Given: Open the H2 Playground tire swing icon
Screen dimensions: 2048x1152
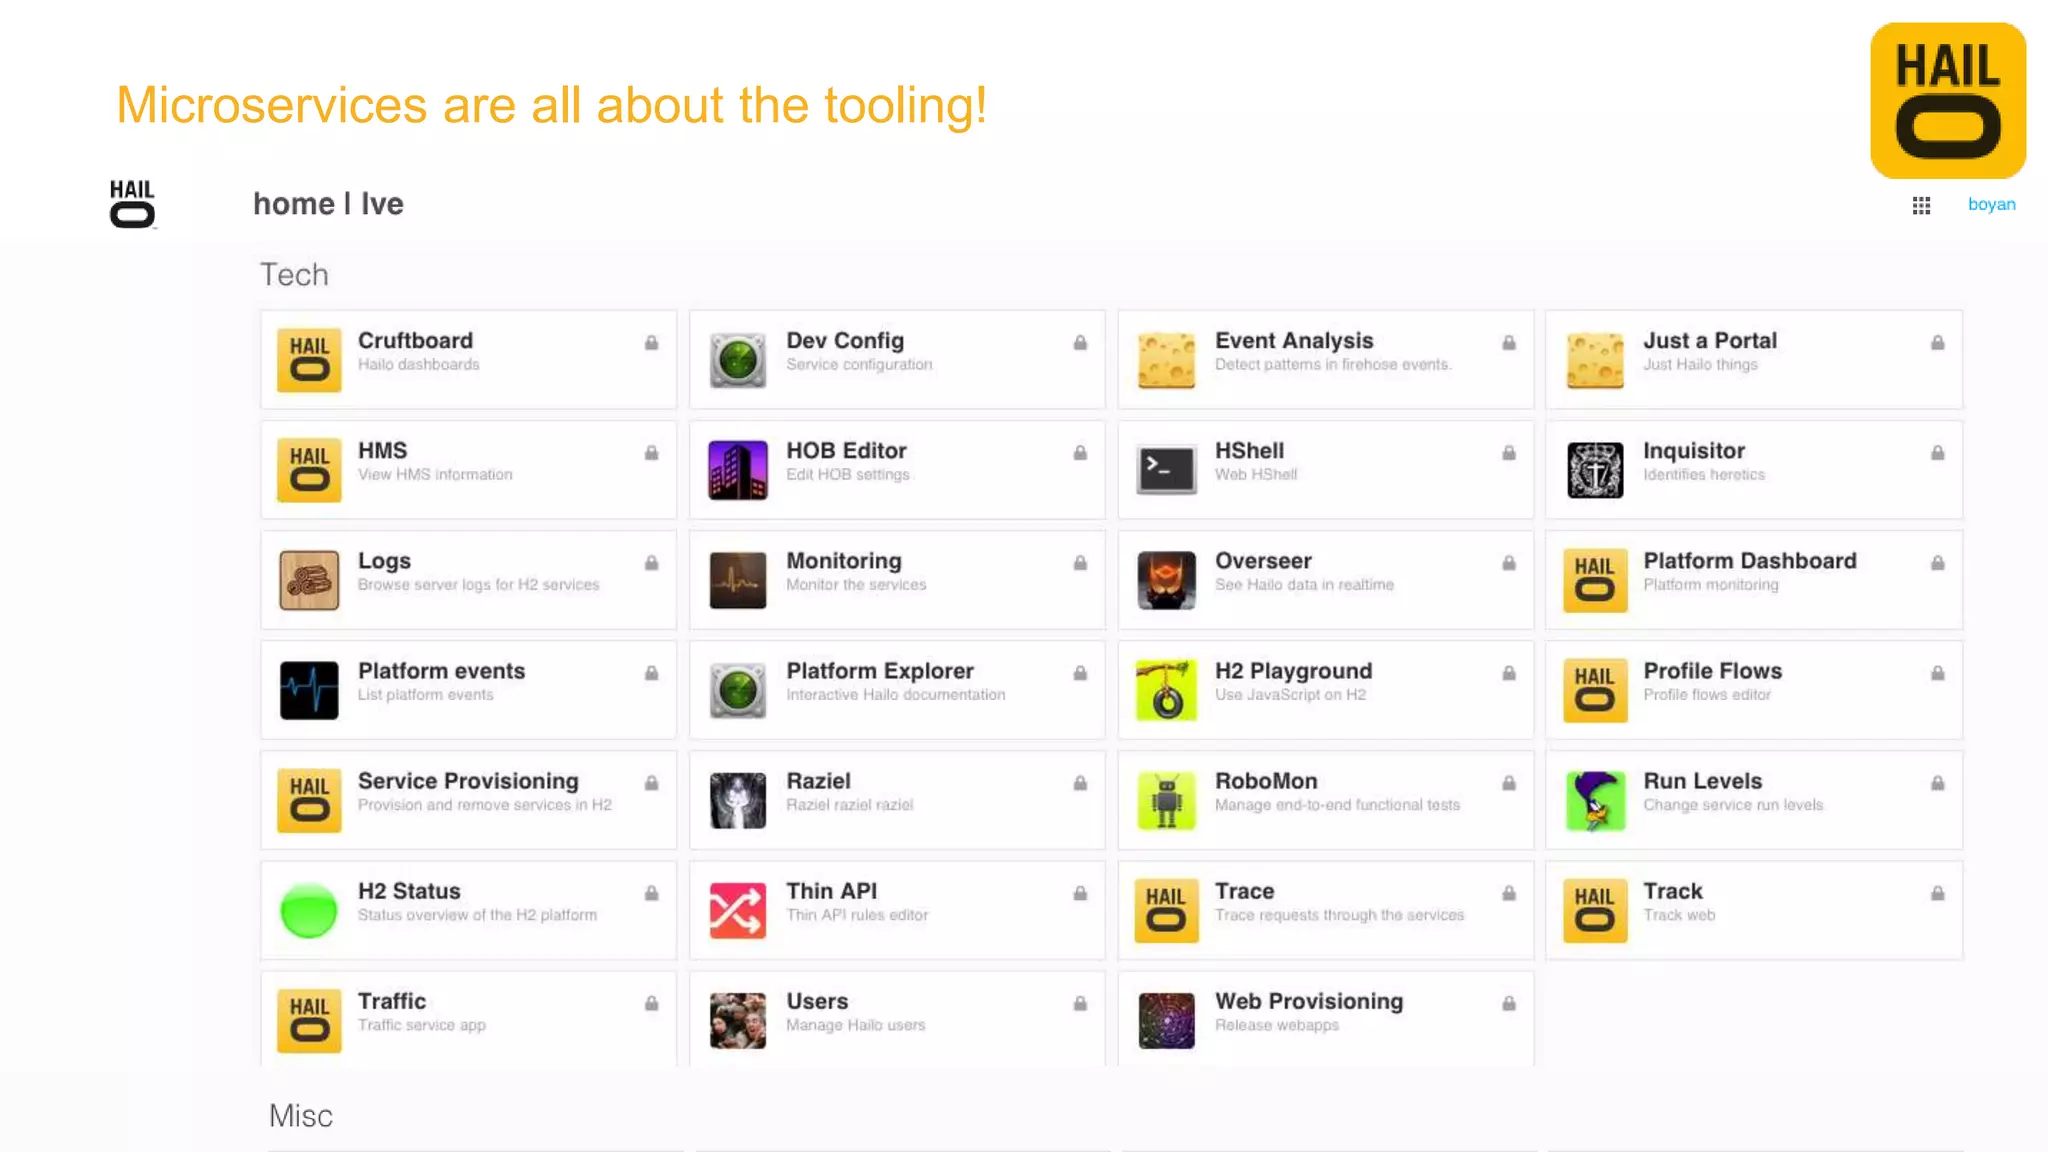Looking at the screenshot, I should point(1166,690).
